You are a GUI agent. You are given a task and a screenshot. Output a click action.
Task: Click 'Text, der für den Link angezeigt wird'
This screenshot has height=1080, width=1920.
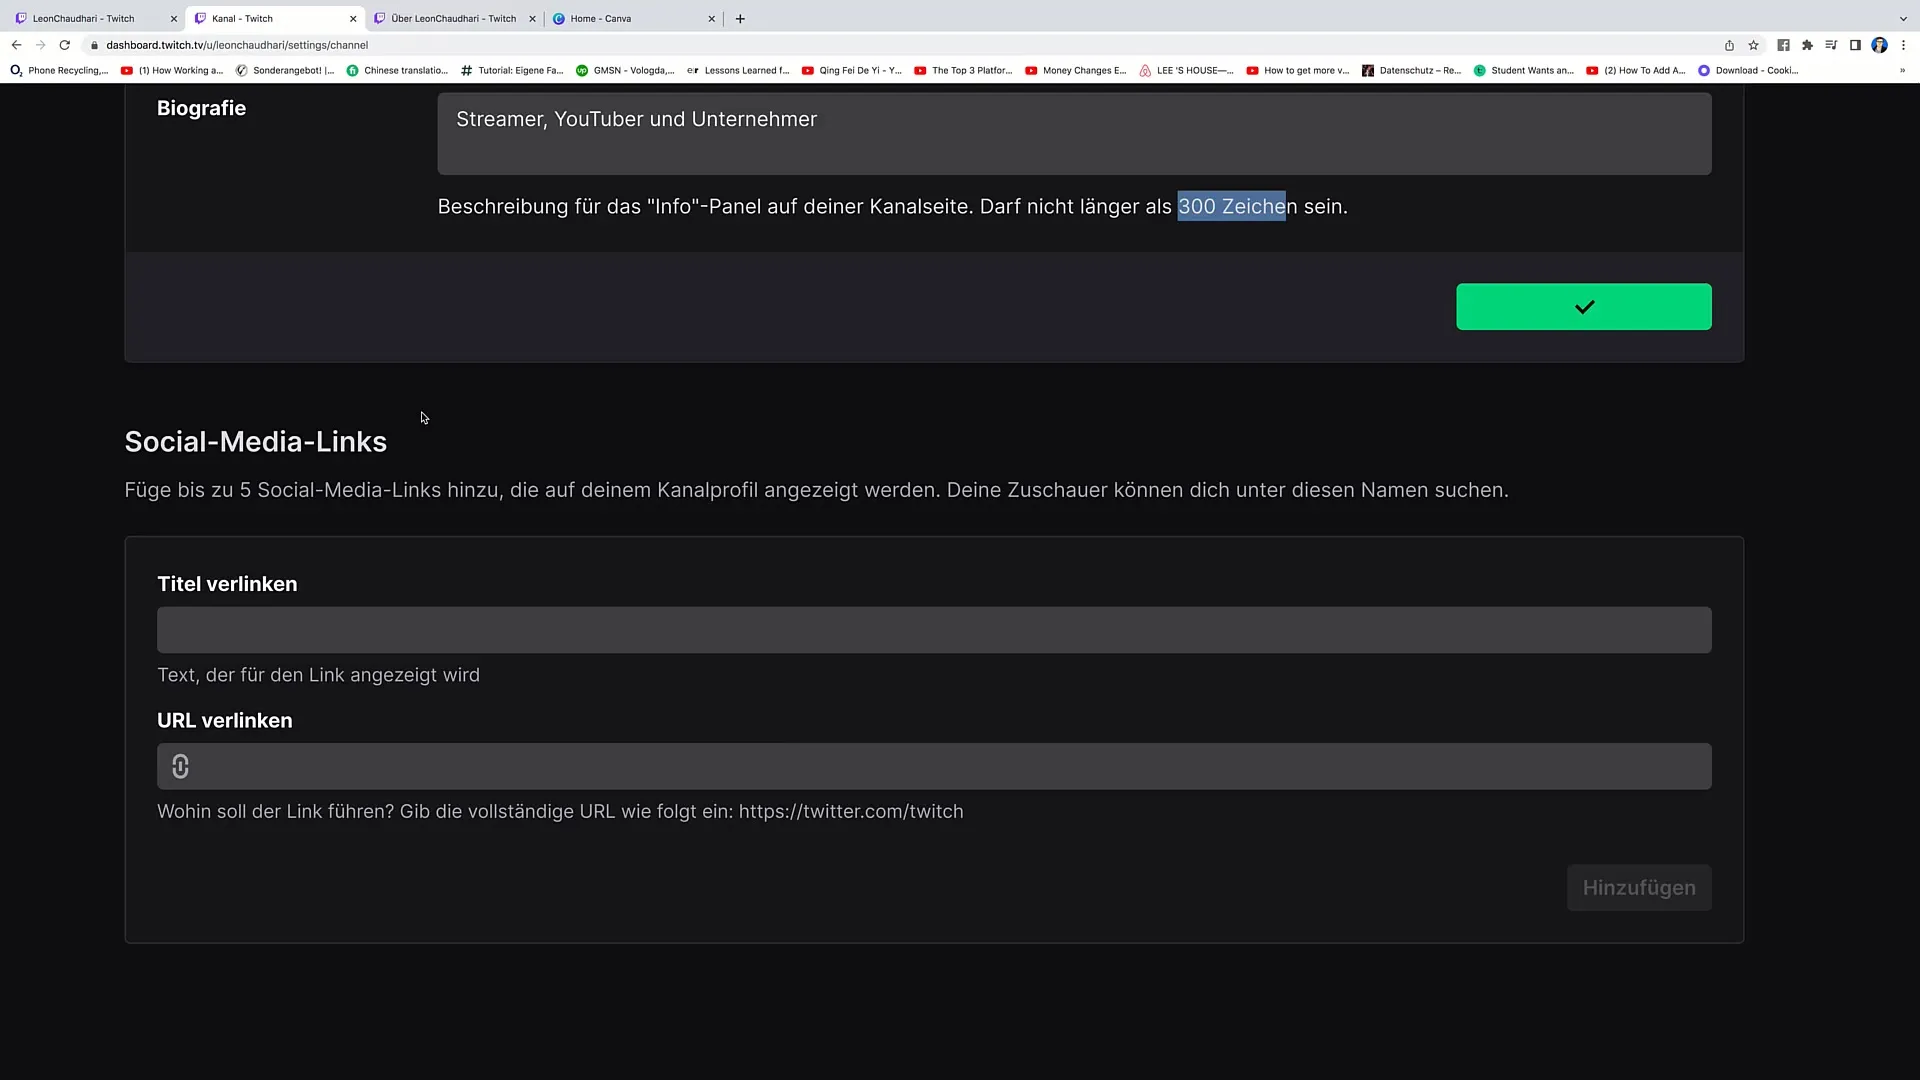pos(318,675)
